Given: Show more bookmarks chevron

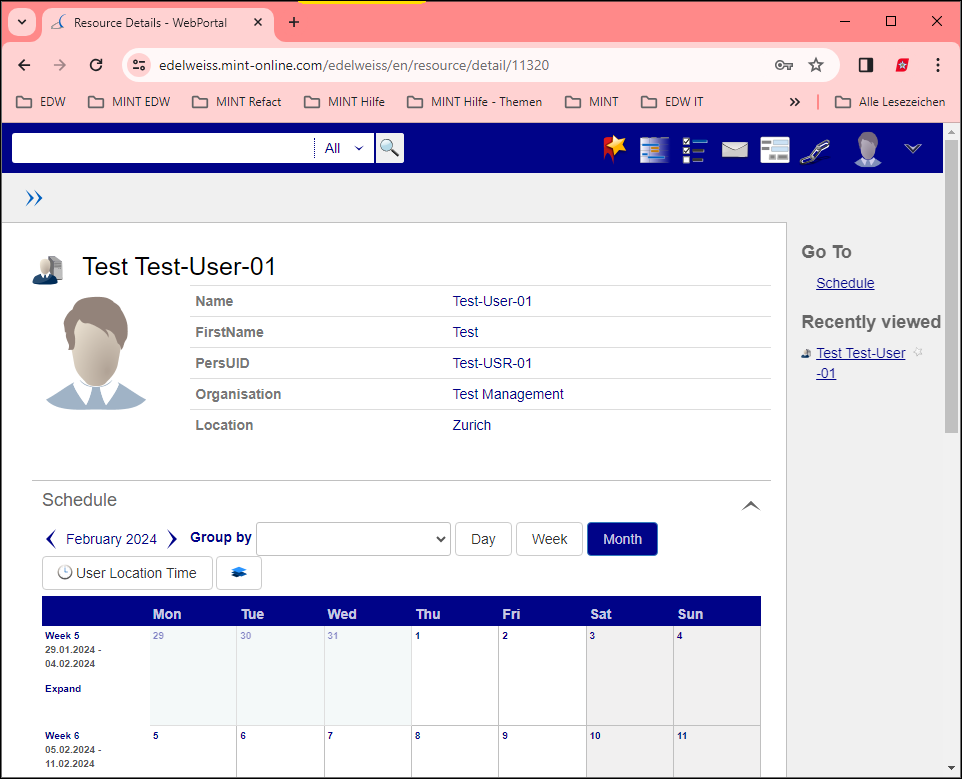Looking at the screenshot, I should [795, 102].
